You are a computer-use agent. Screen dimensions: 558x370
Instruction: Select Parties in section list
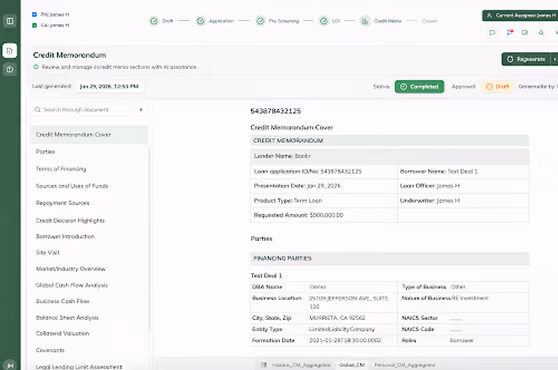click(x=46, y=152)
